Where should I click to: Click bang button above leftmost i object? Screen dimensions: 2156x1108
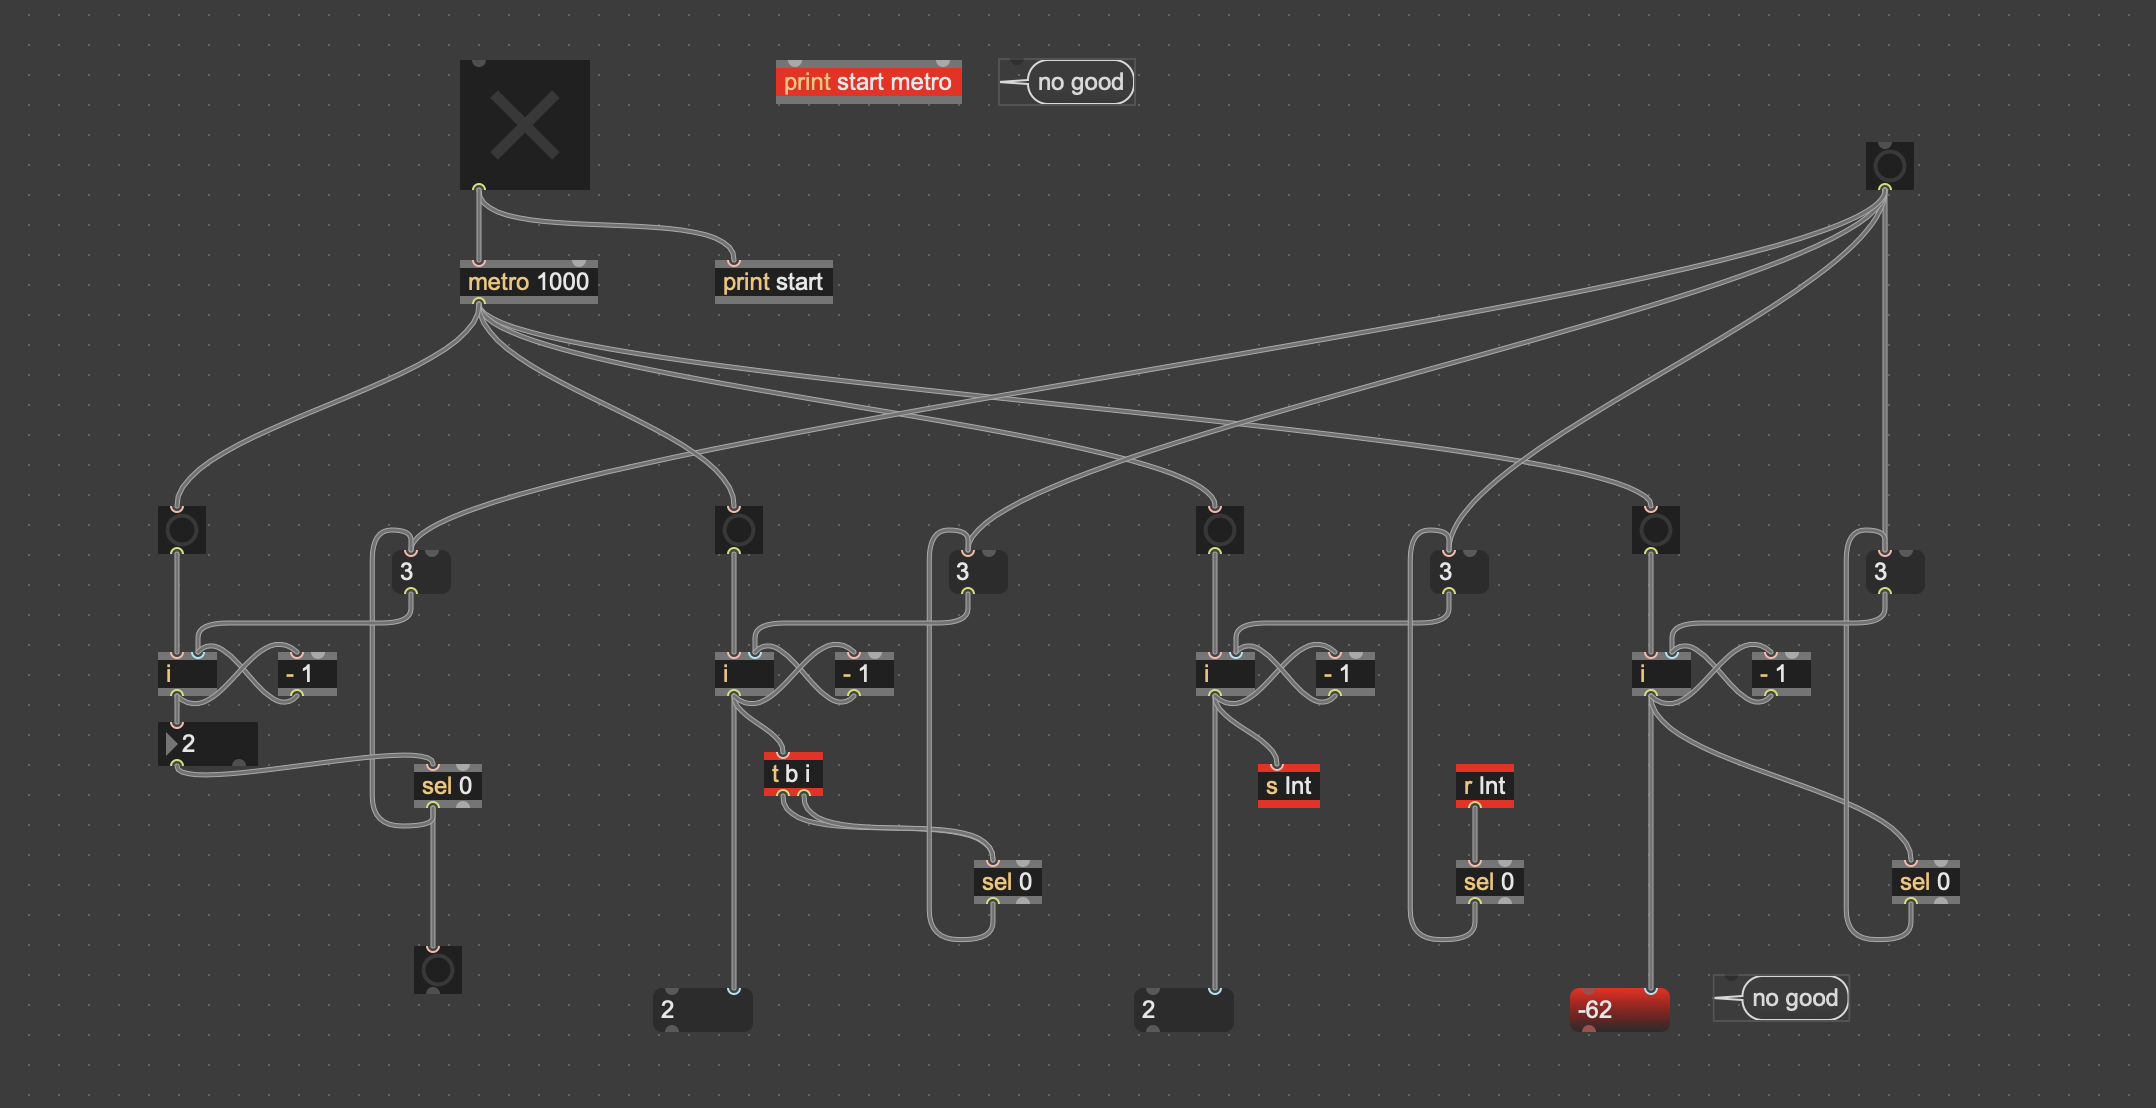181,530
